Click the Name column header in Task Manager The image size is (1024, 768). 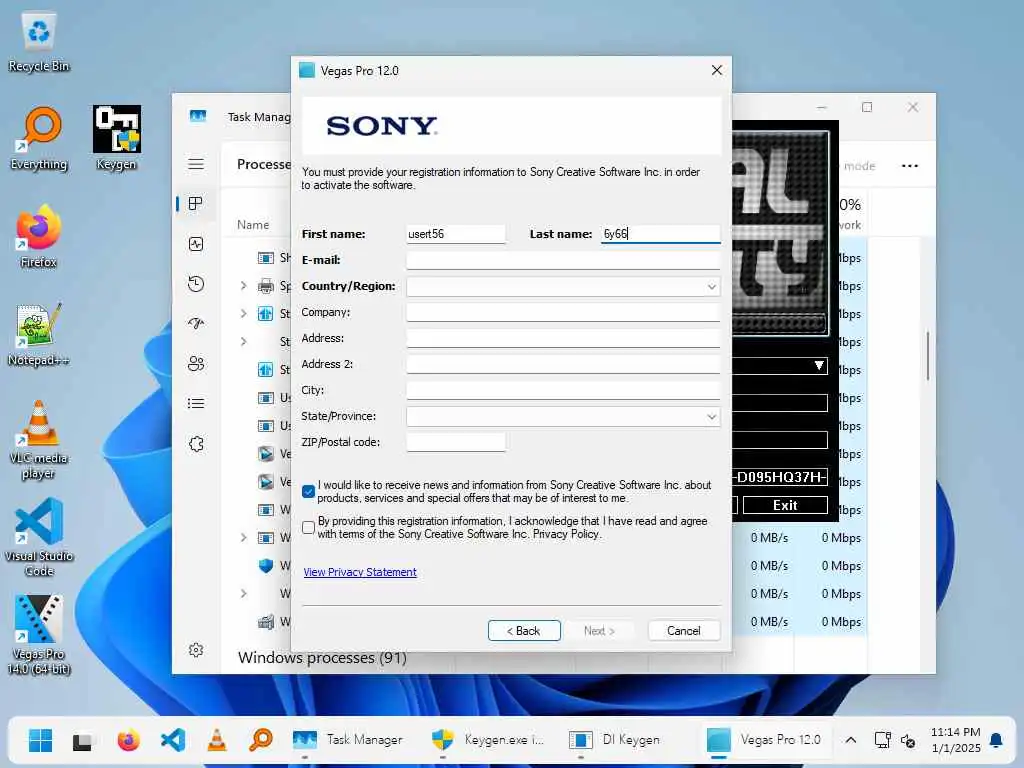pyautogui.click(x=253, y=225)
